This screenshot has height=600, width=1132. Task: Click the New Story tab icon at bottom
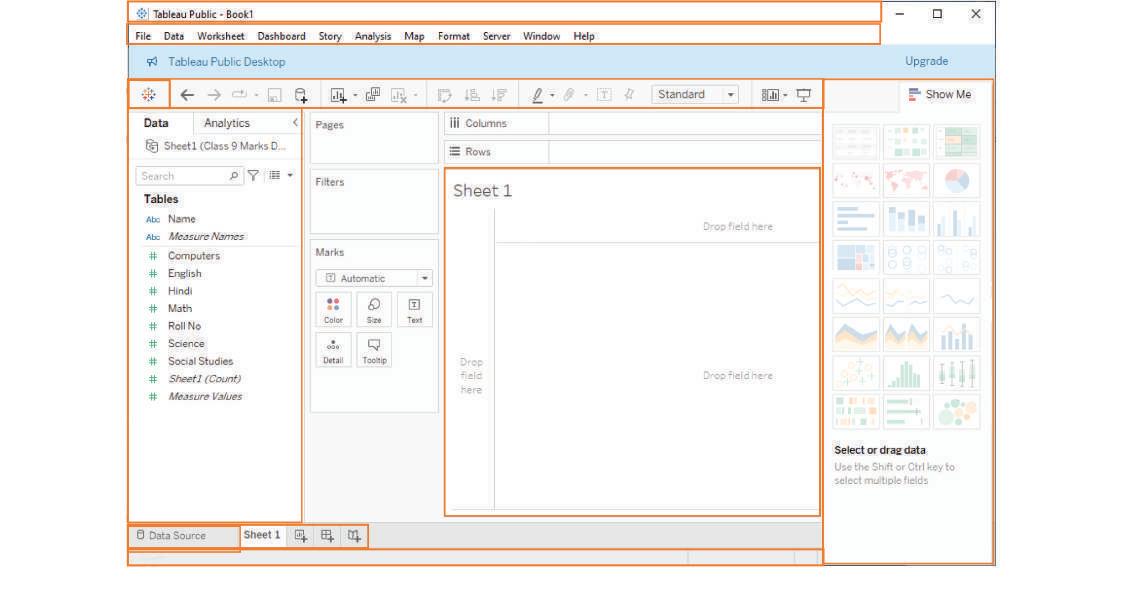click(354, 535)
